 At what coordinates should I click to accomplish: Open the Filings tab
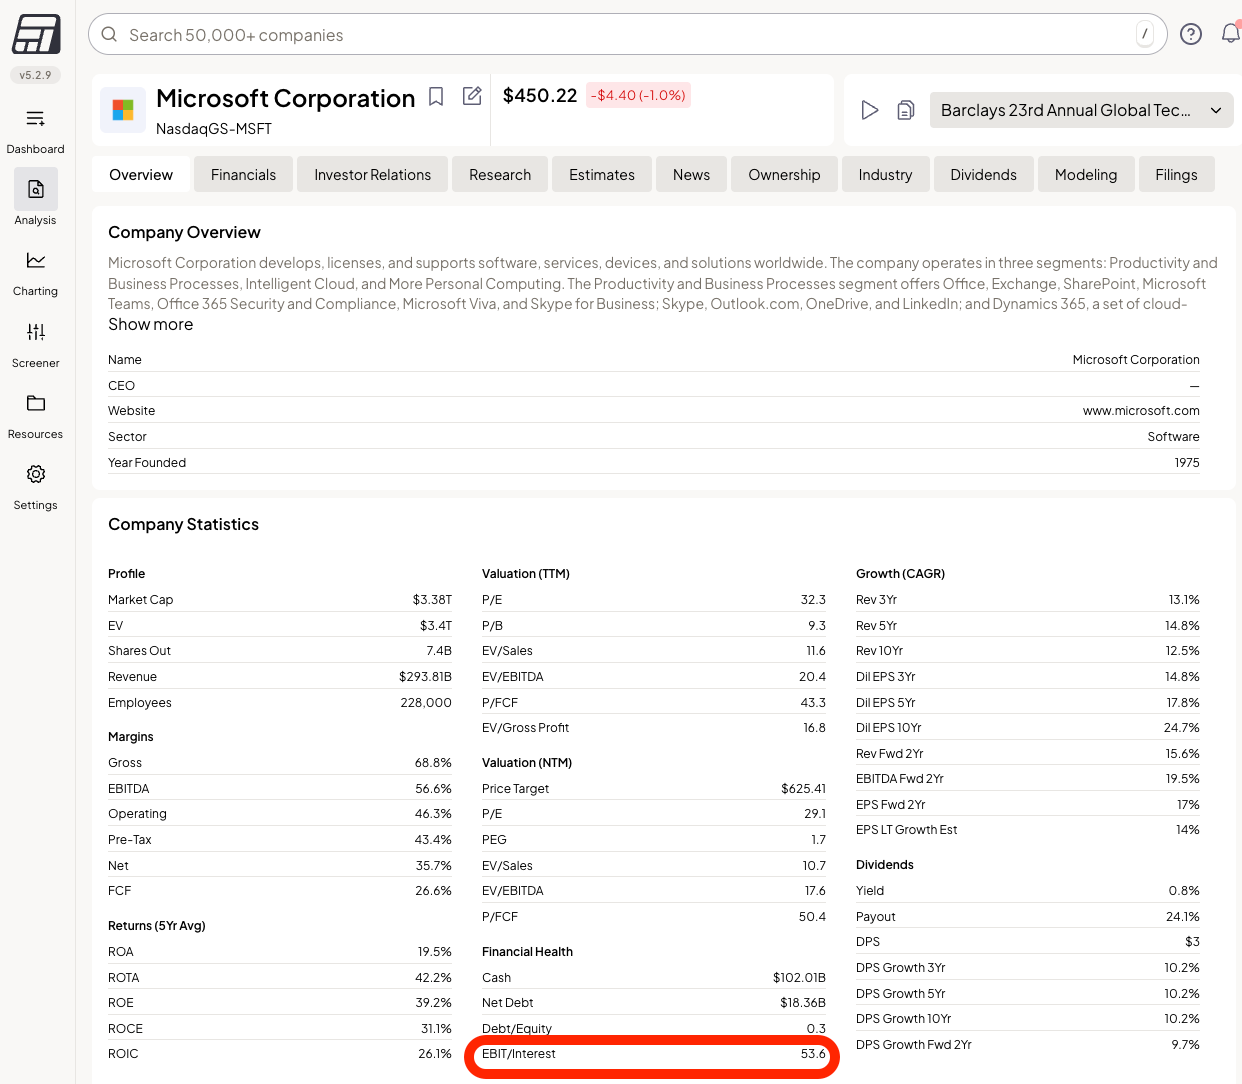(1177, 174)
